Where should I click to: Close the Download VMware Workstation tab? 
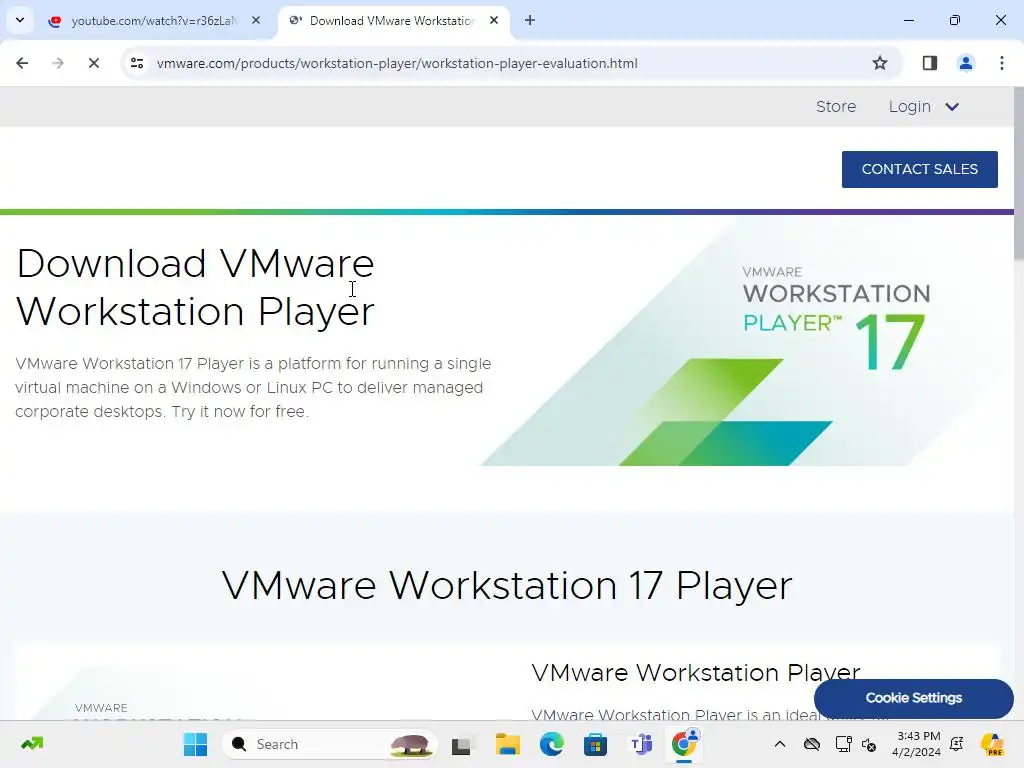[x=494, y=20]
